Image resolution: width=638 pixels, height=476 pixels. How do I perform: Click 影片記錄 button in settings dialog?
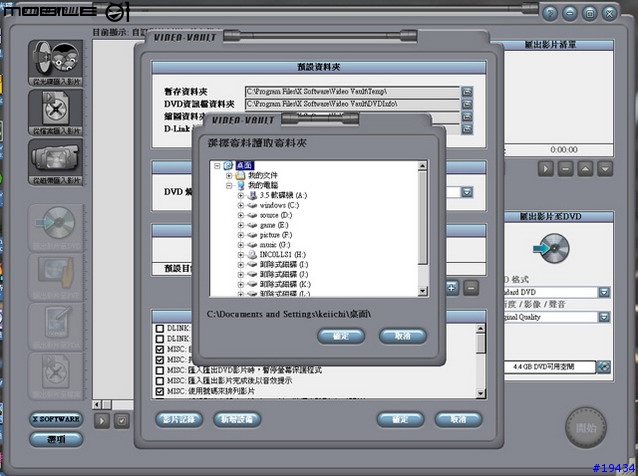click(x=179, y=419)
